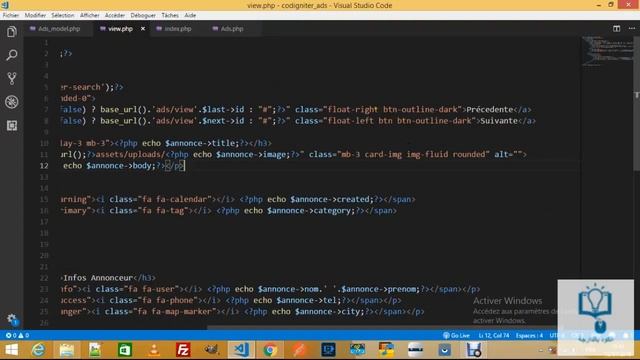Open Google Chrome from taskbar
Image resolution: width=640 pixels, height=360 pixels.
(x=270, y=350)
